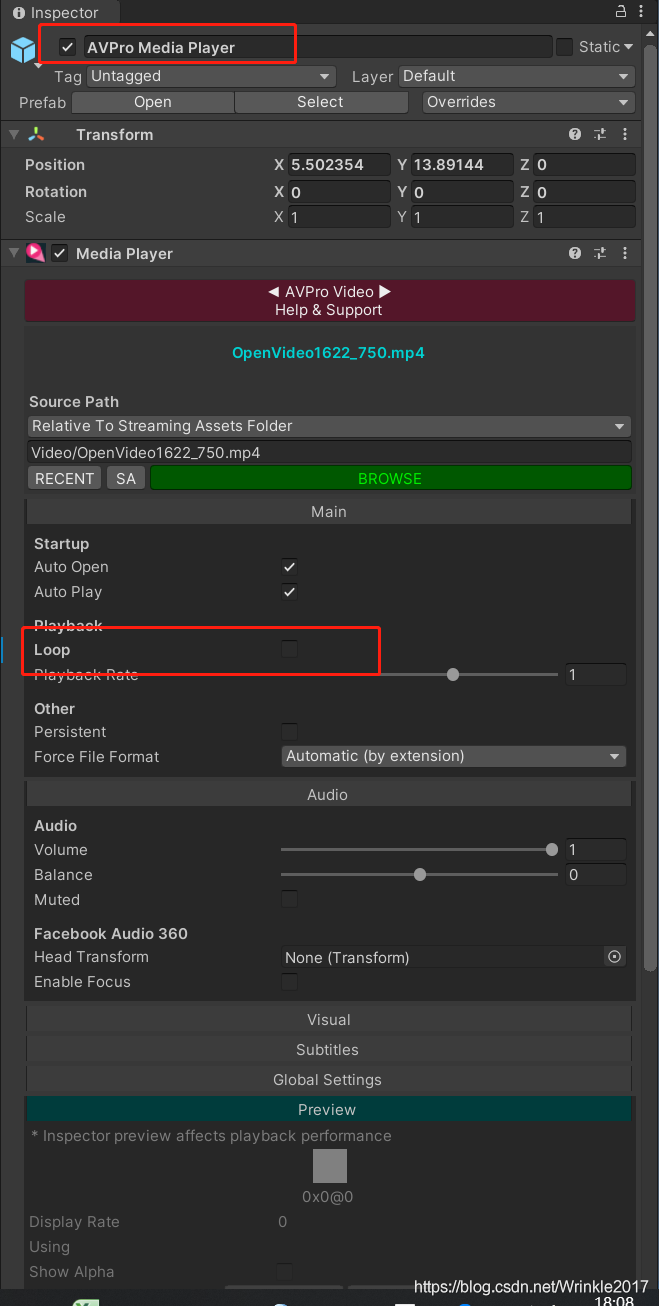Image resolution: width=659 pixels, height=1306 pixels.
Task: Click Head Transform object picker icon
Action: tap(615, 957)
